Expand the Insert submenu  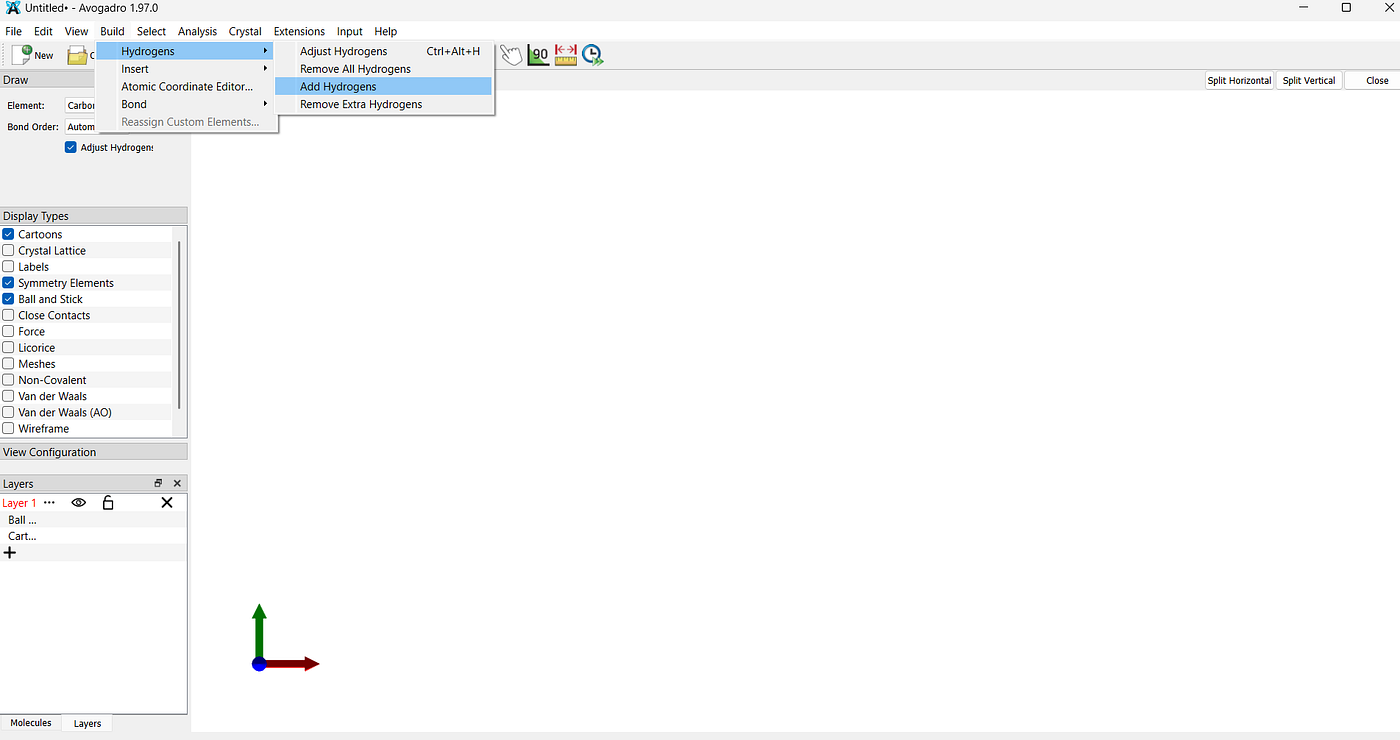coord(186,69)
